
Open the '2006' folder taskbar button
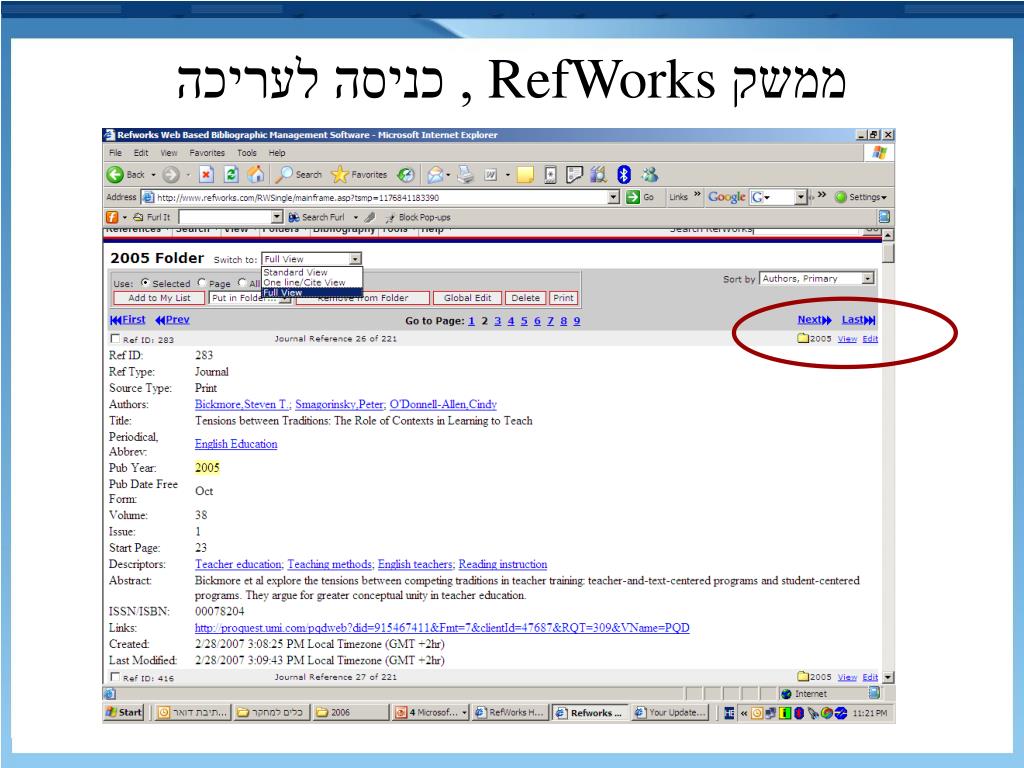[x=351, y=712]
